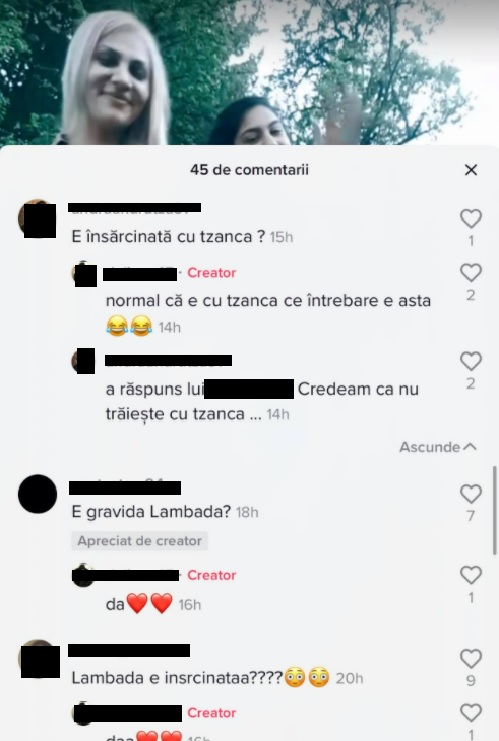
Task: Tap the Creator label above 'da' reply
Action: click(x=212, y=575)
